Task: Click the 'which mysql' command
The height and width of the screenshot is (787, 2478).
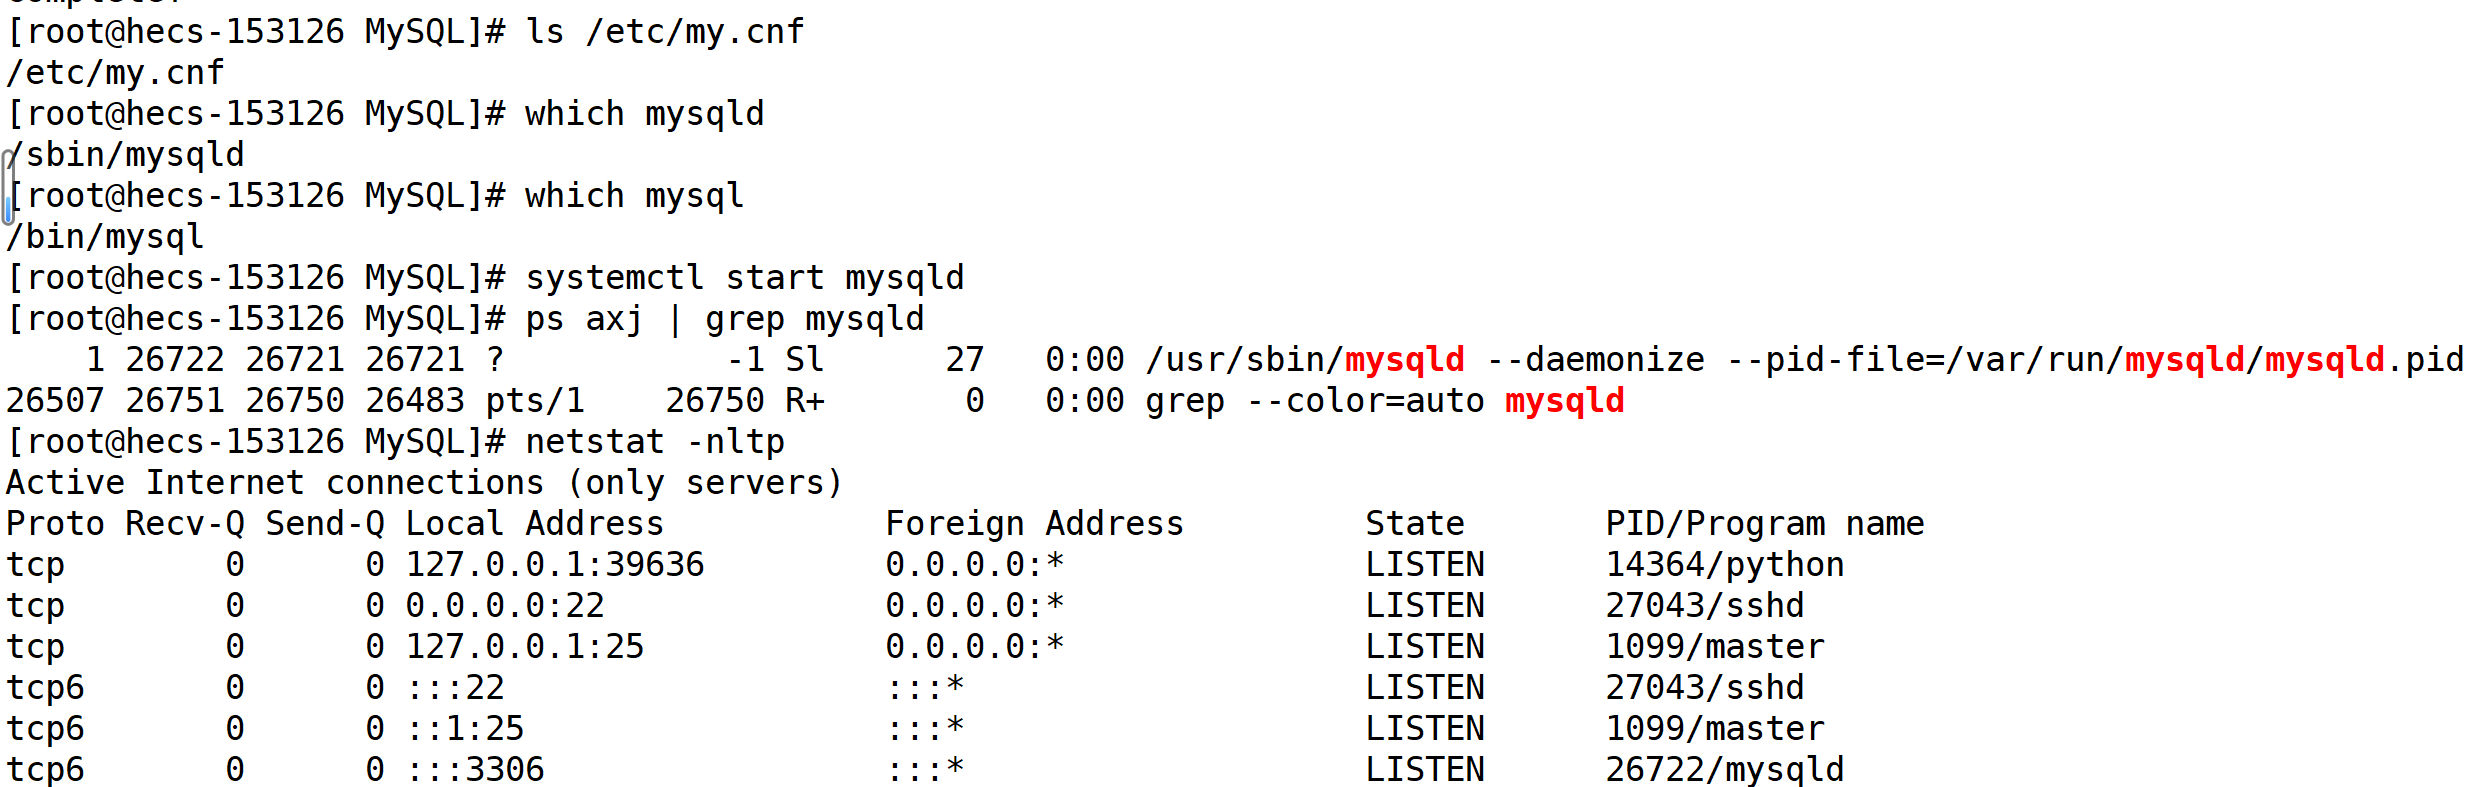Action: pos(635,196)
